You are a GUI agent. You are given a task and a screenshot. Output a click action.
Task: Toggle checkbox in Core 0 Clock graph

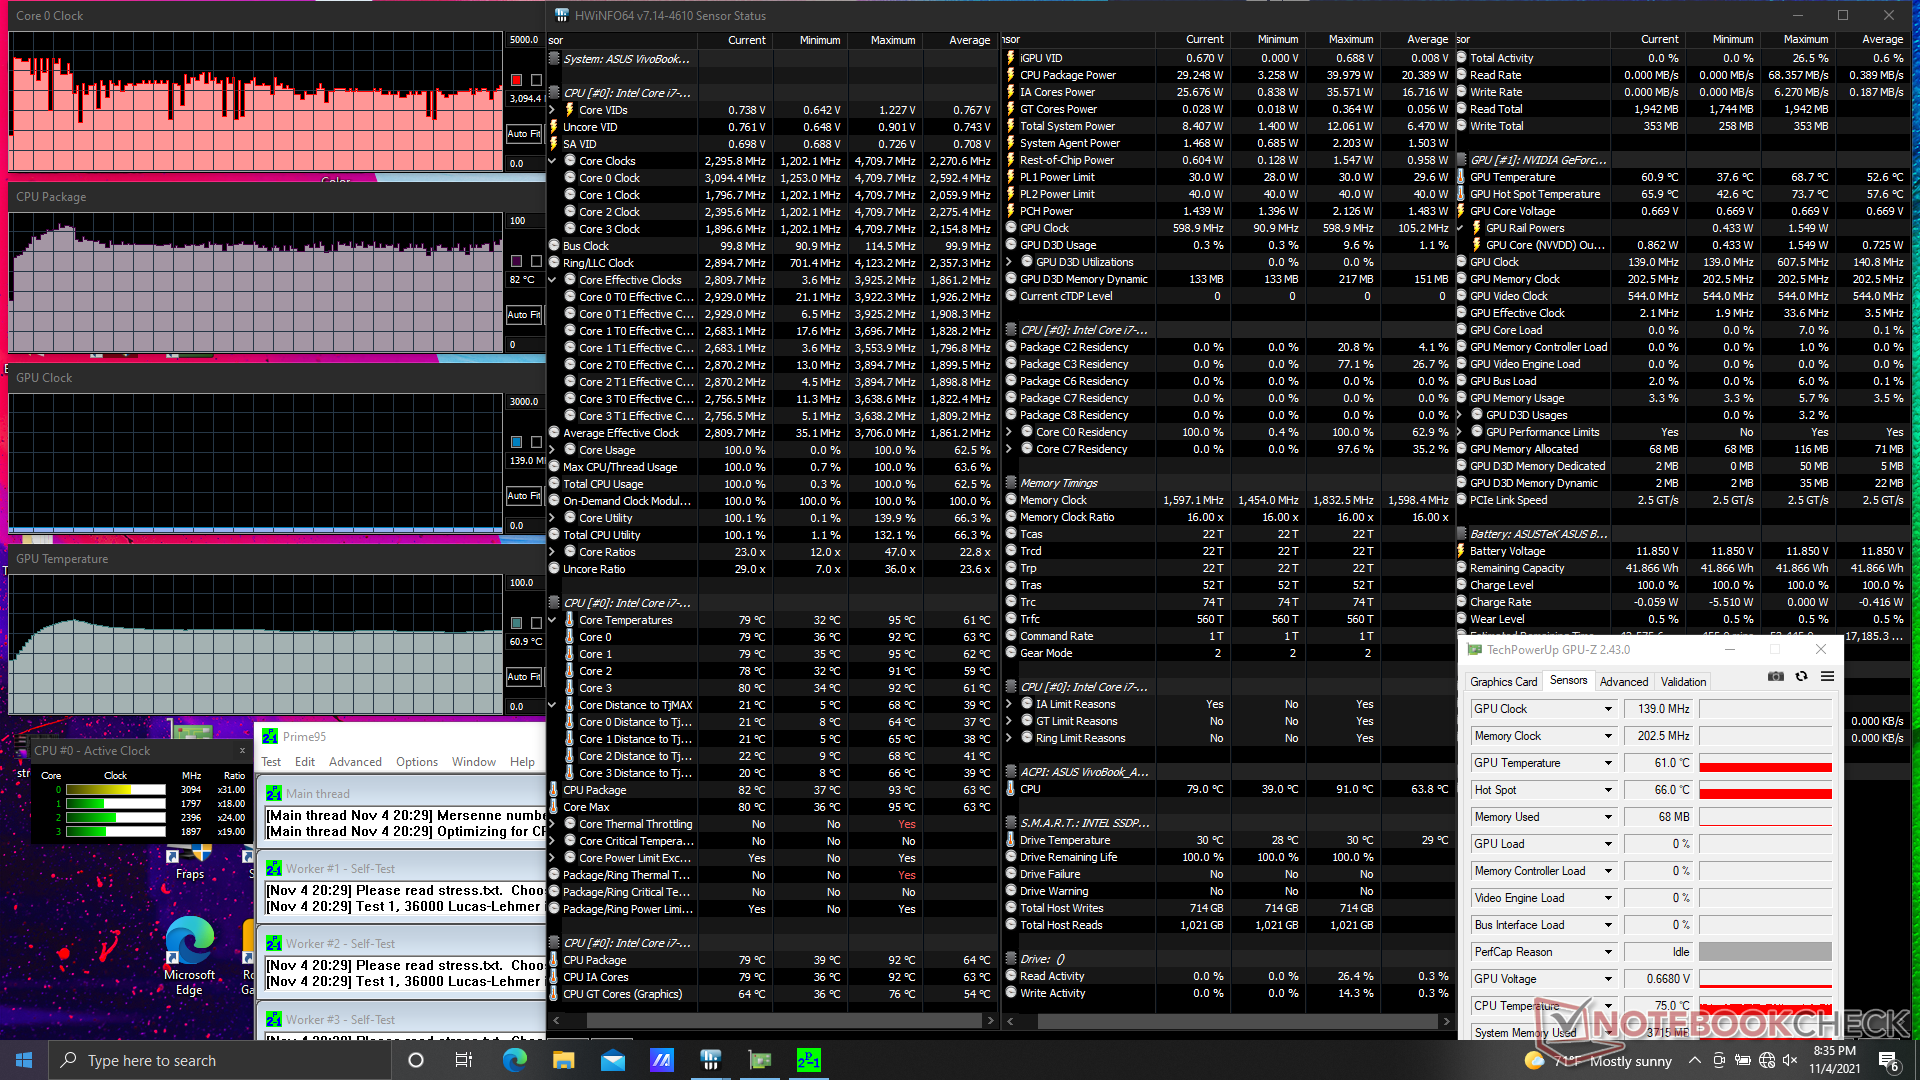pyautogui.click(x=536, y=80)
